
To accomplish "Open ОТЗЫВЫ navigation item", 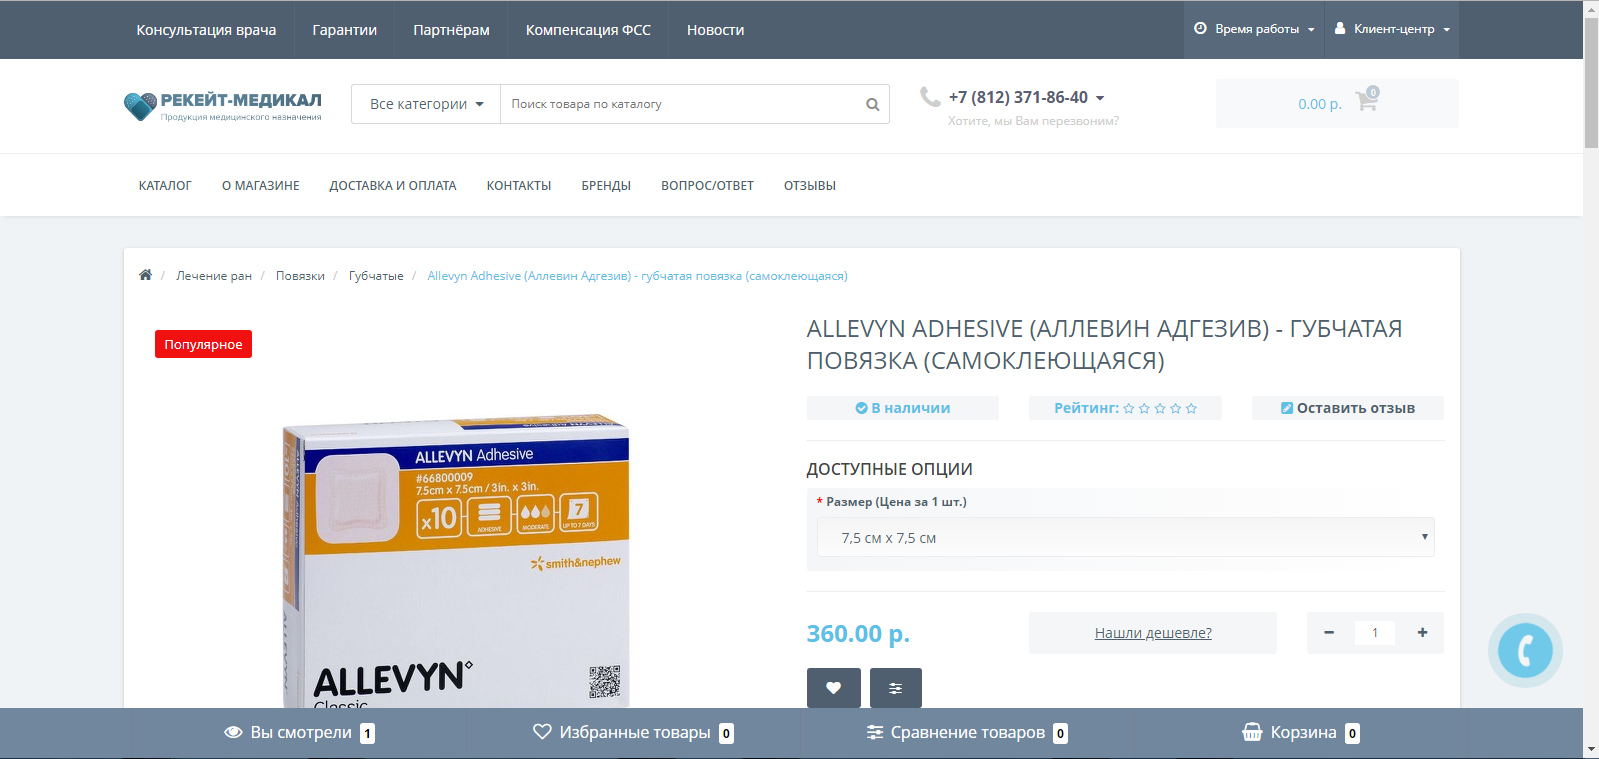I will coord(810,186).
